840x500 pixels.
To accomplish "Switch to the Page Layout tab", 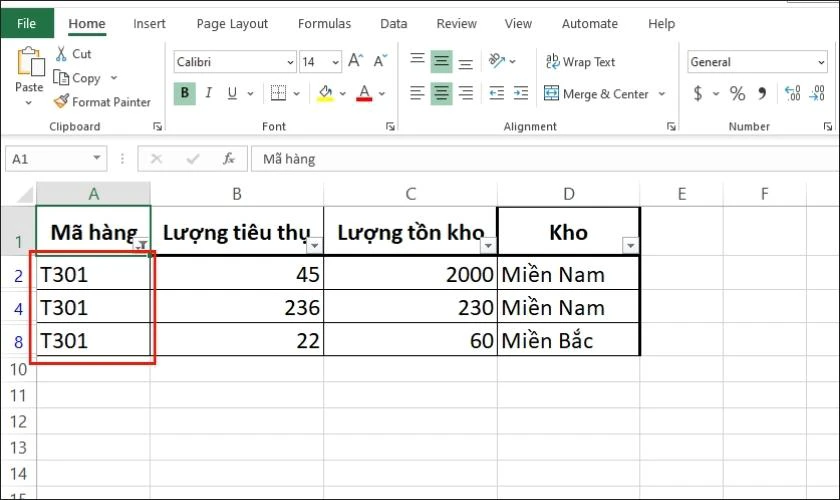I will click(232, 24).
